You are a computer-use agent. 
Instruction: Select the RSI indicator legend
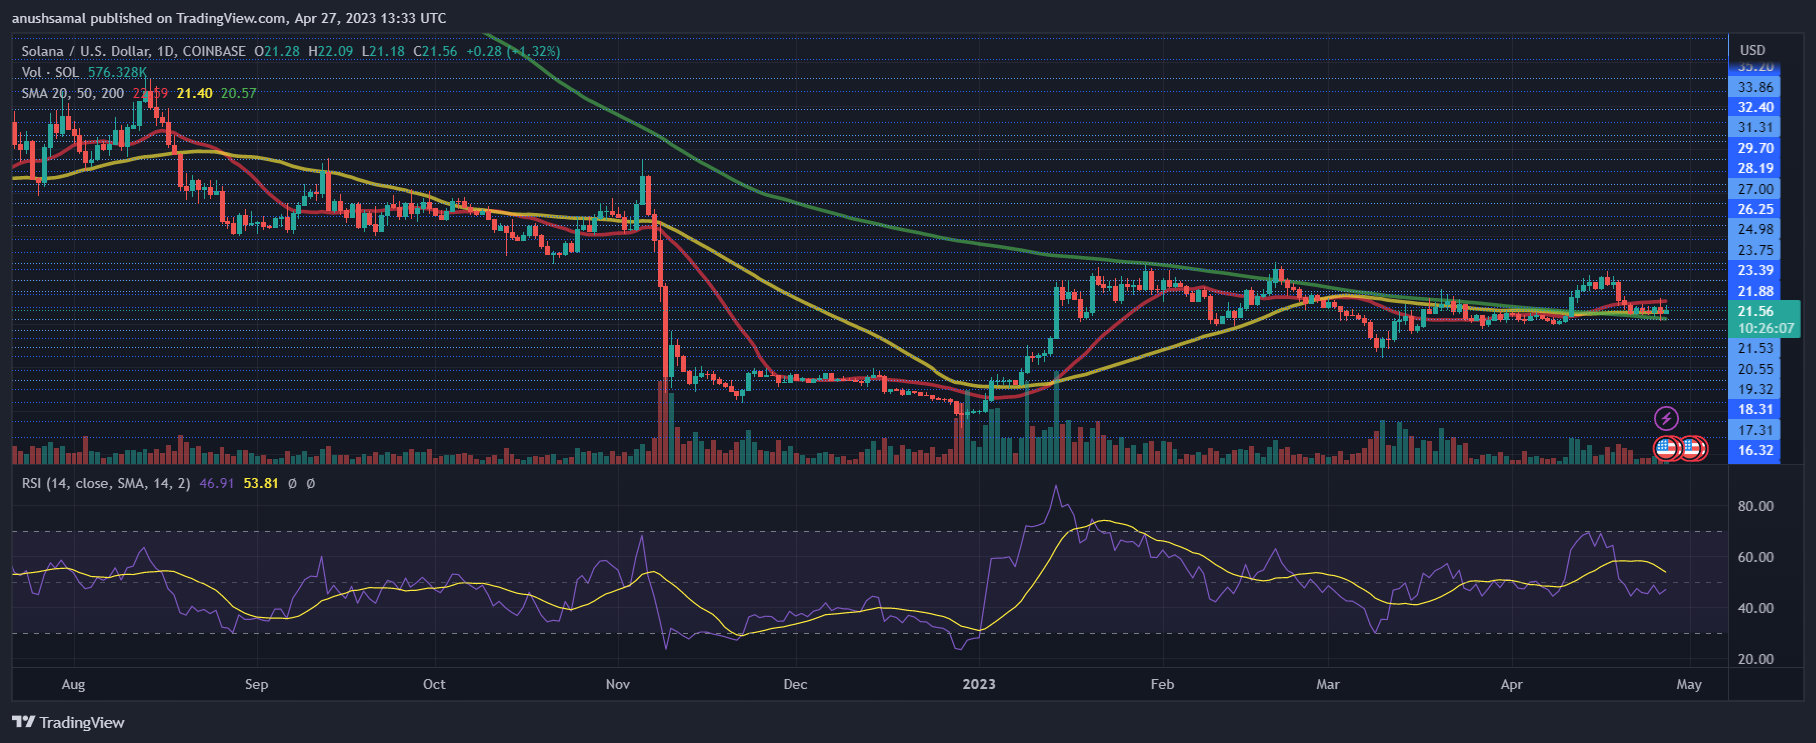(106, 483)
